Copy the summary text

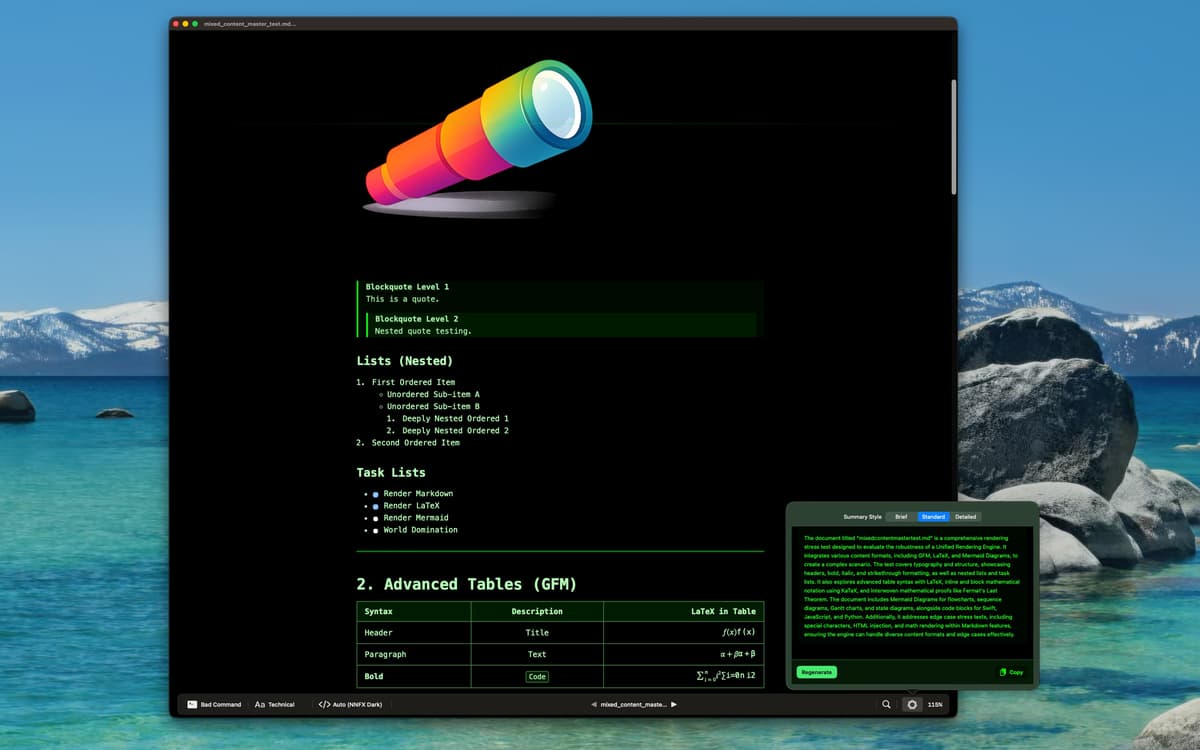tap(1011, 672)
